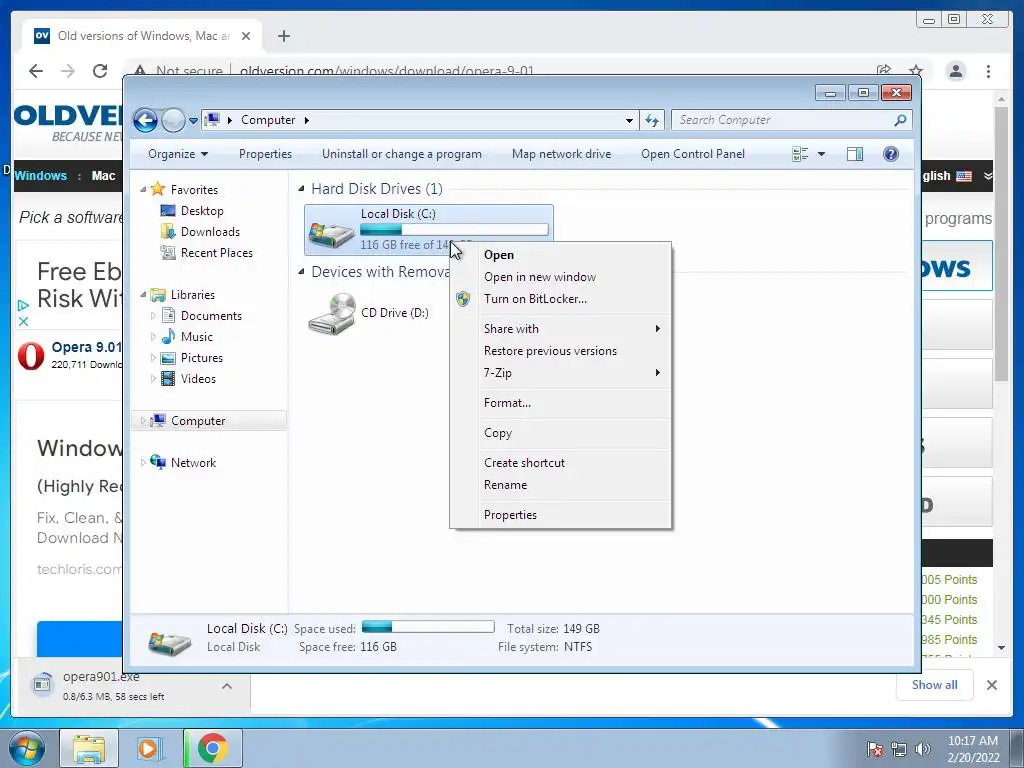This screenshot has height=768, width=1024.
Task: Click Open Control Panel
Action: [693, 154]
